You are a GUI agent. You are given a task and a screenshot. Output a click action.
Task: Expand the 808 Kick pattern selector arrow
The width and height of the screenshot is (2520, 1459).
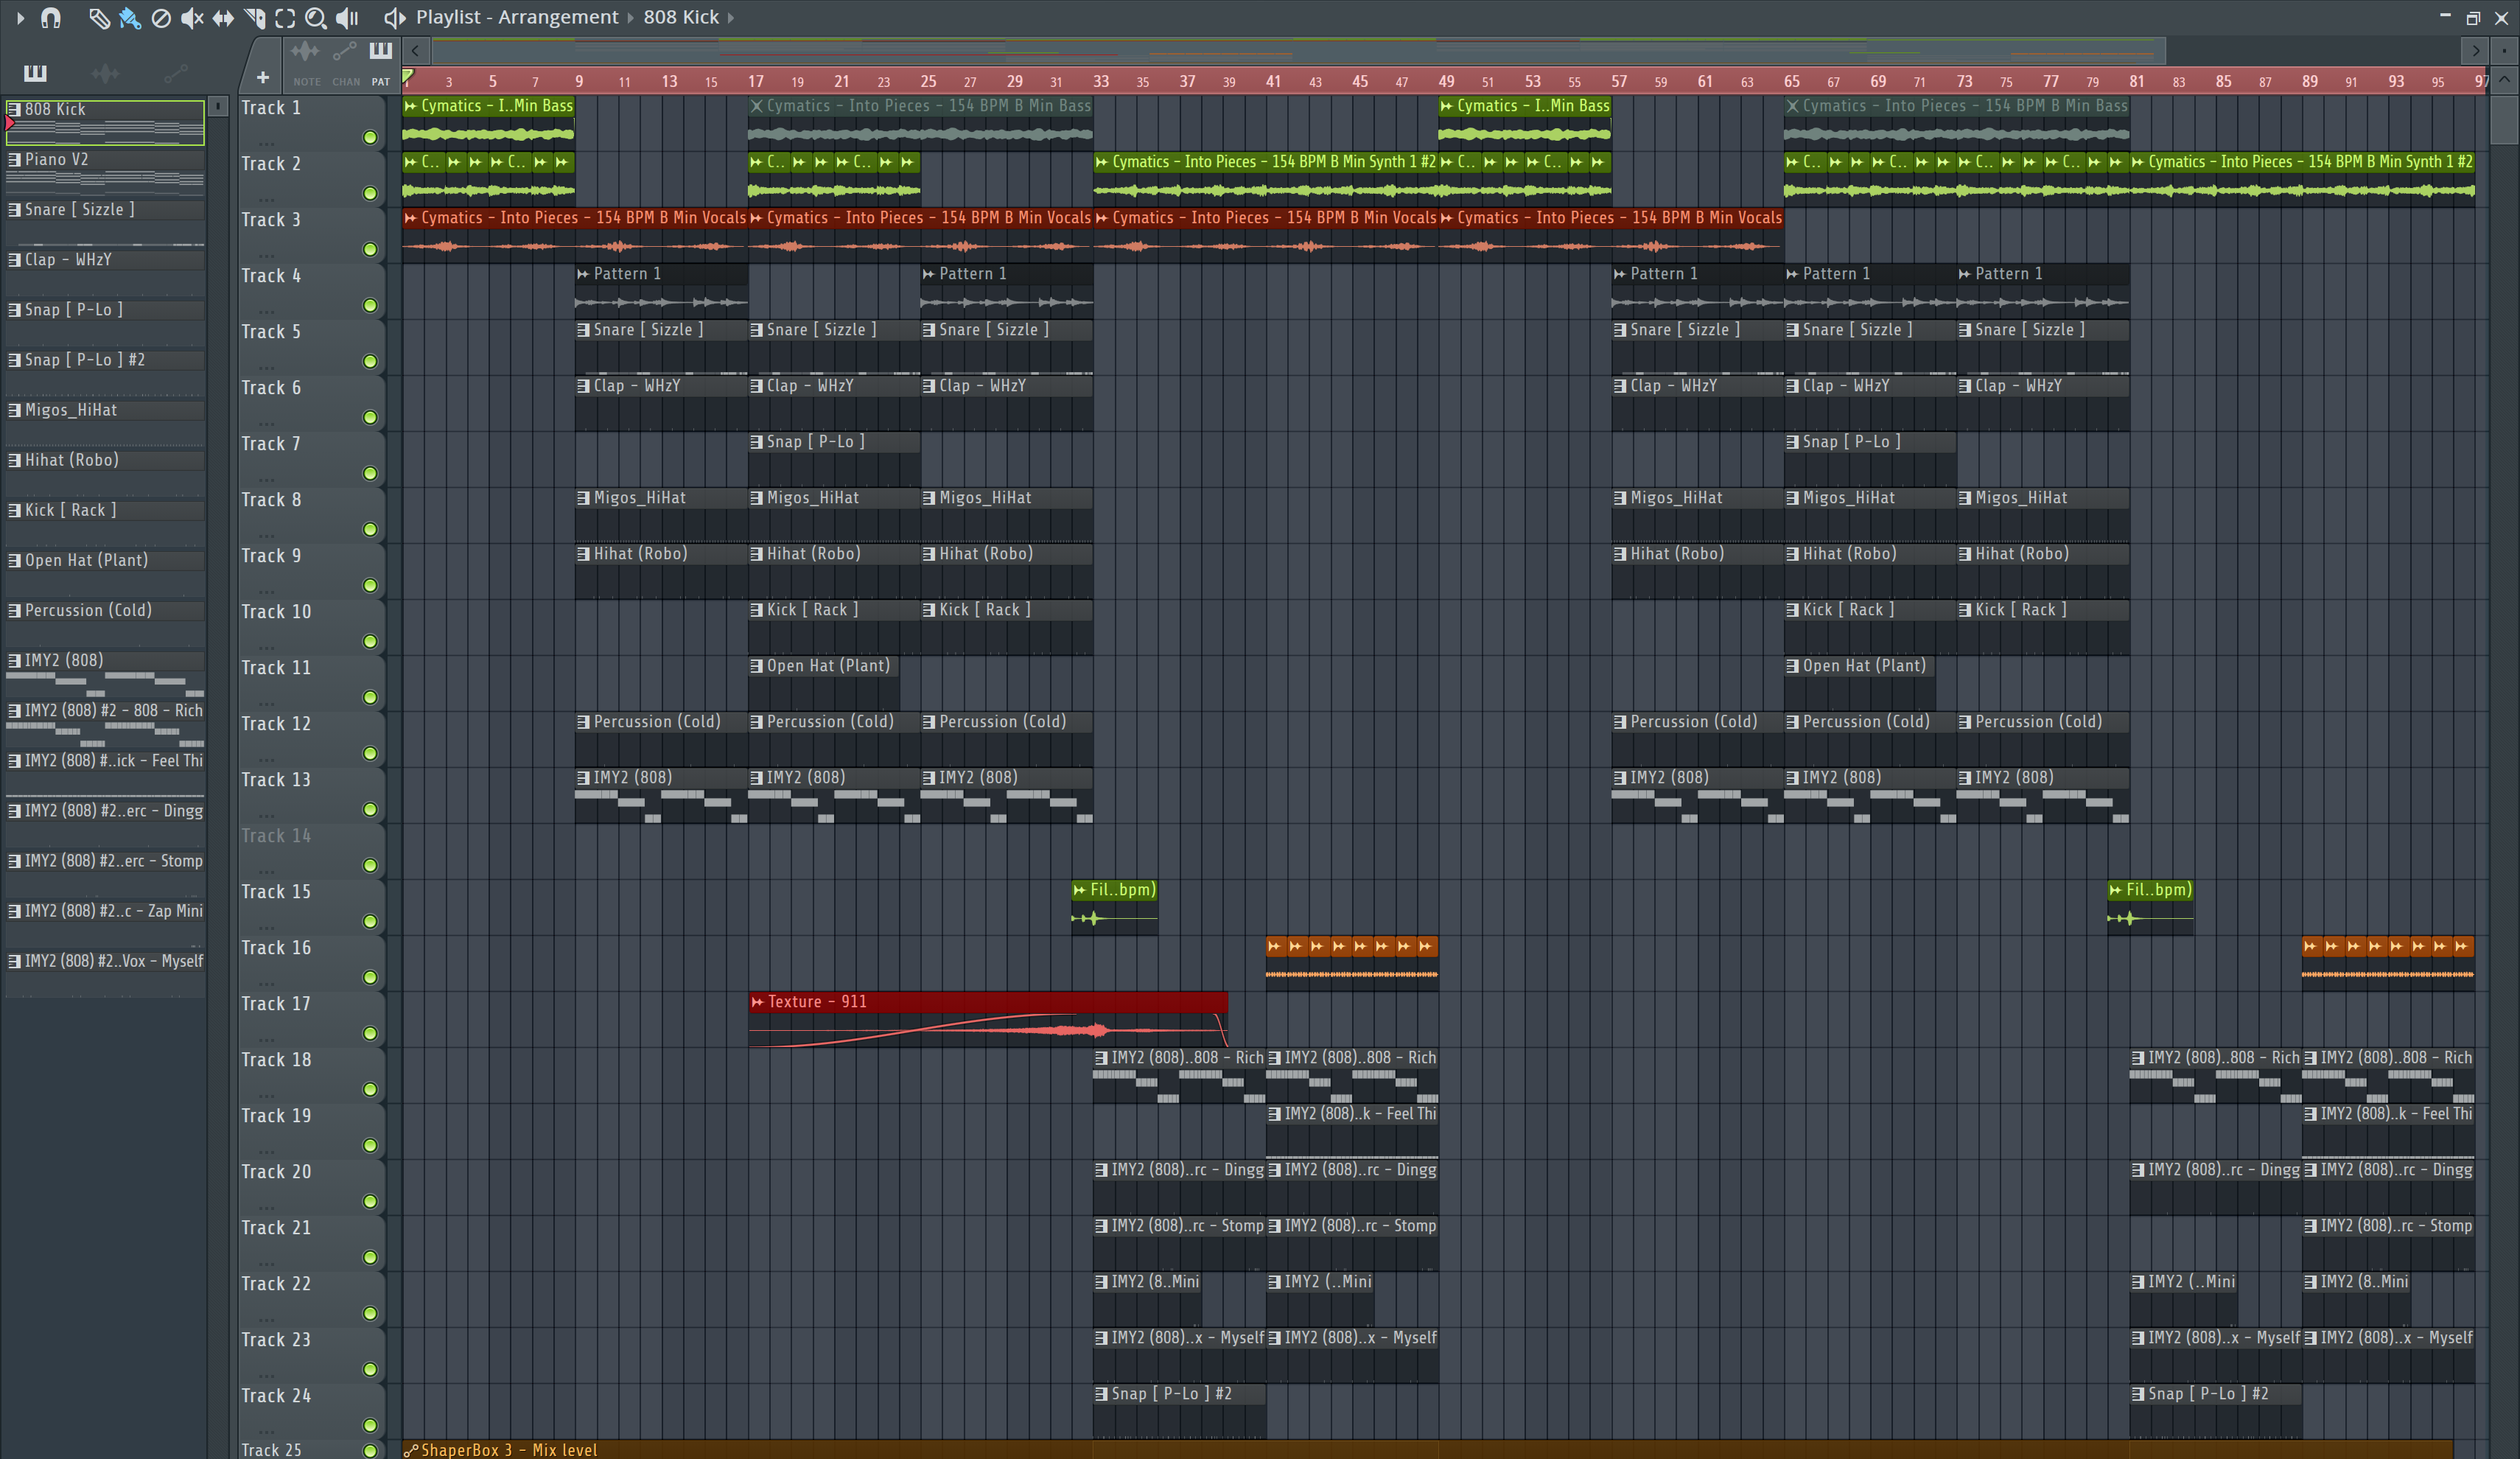click(x=731, y=18)
